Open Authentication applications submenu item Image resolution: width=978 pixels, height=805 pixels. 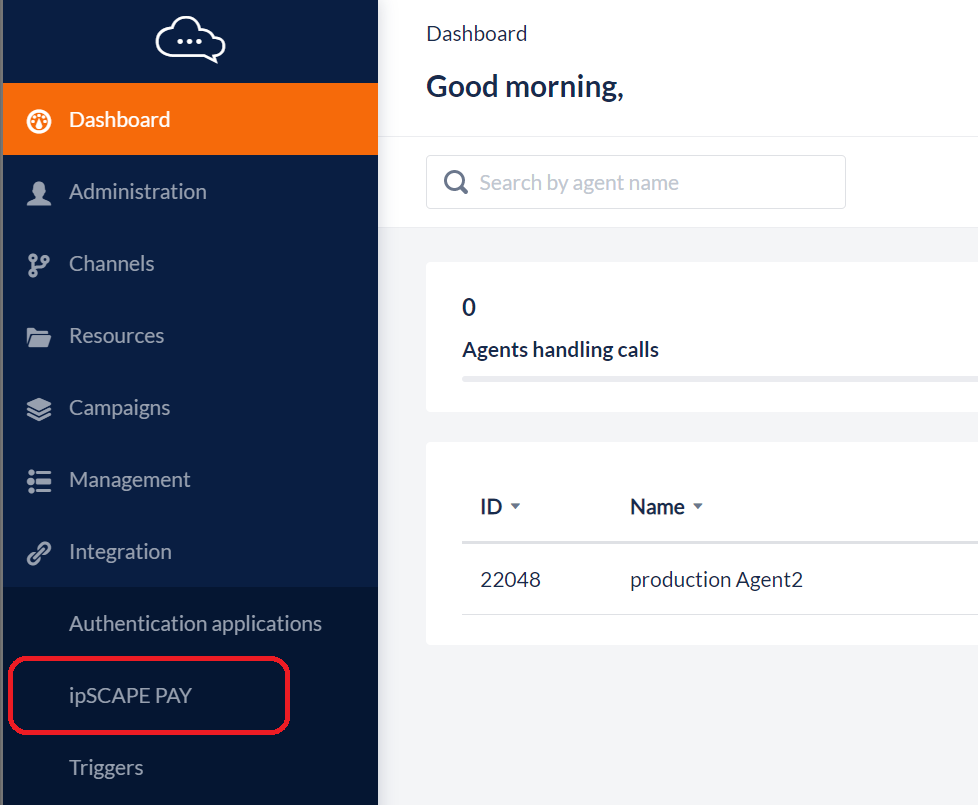tap(195, 624)
